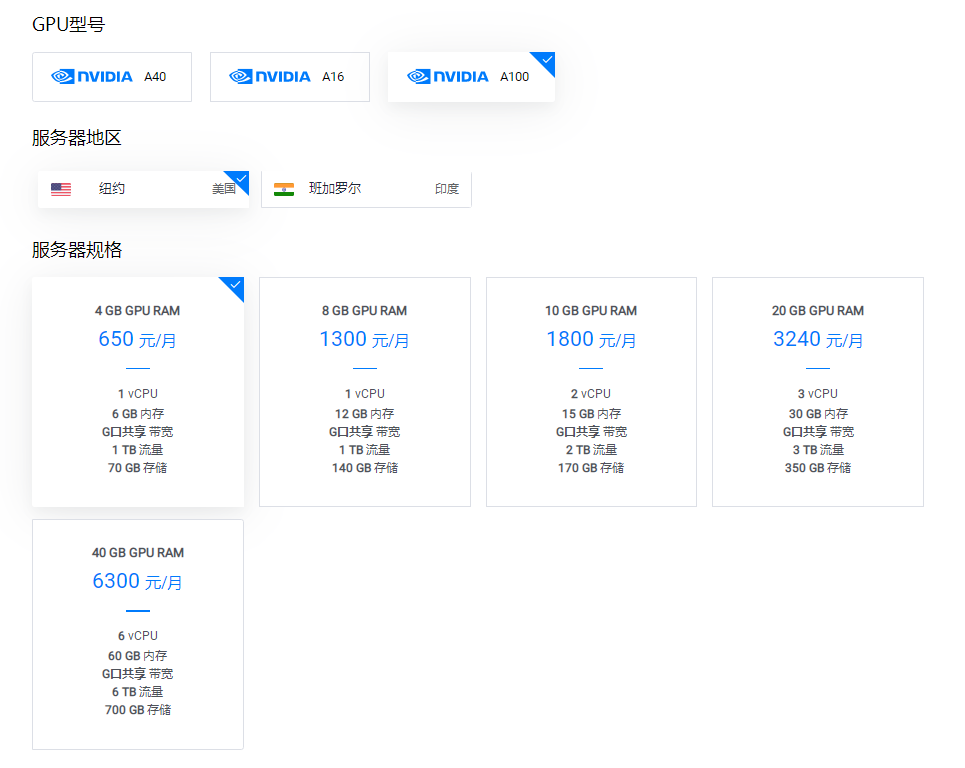Select the NVIDIA A16 GPU model card
The image size is (965, 768).
[290, 77]
